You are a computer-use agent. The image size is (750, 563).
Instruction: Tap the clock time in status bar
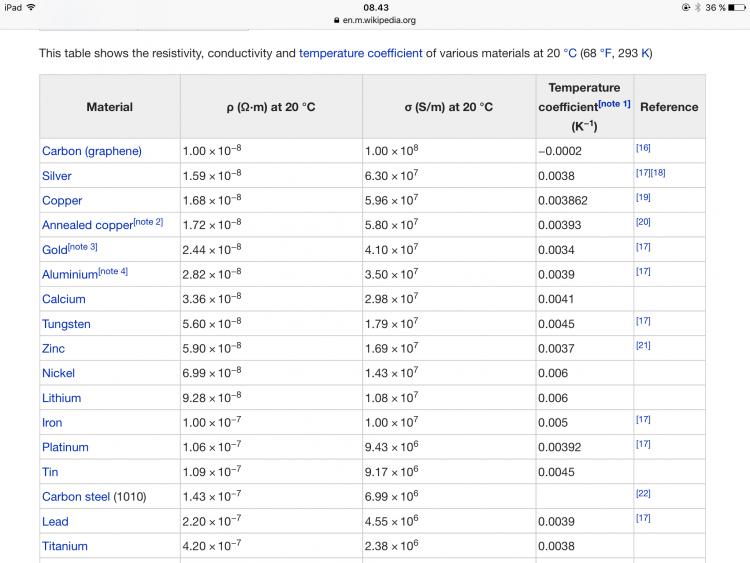[x=375, y=7]
